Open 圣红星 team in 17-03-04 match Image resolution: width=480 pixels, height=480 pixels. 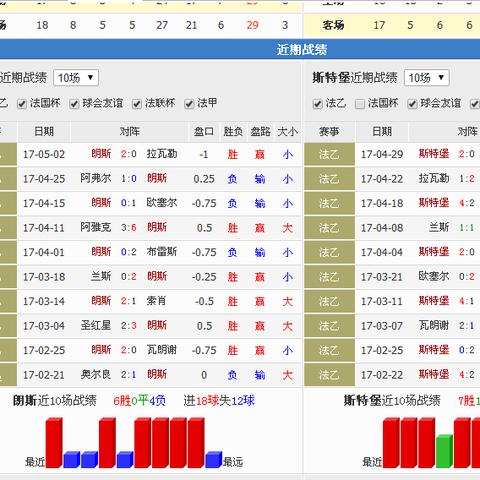click(x=96, y=326)
